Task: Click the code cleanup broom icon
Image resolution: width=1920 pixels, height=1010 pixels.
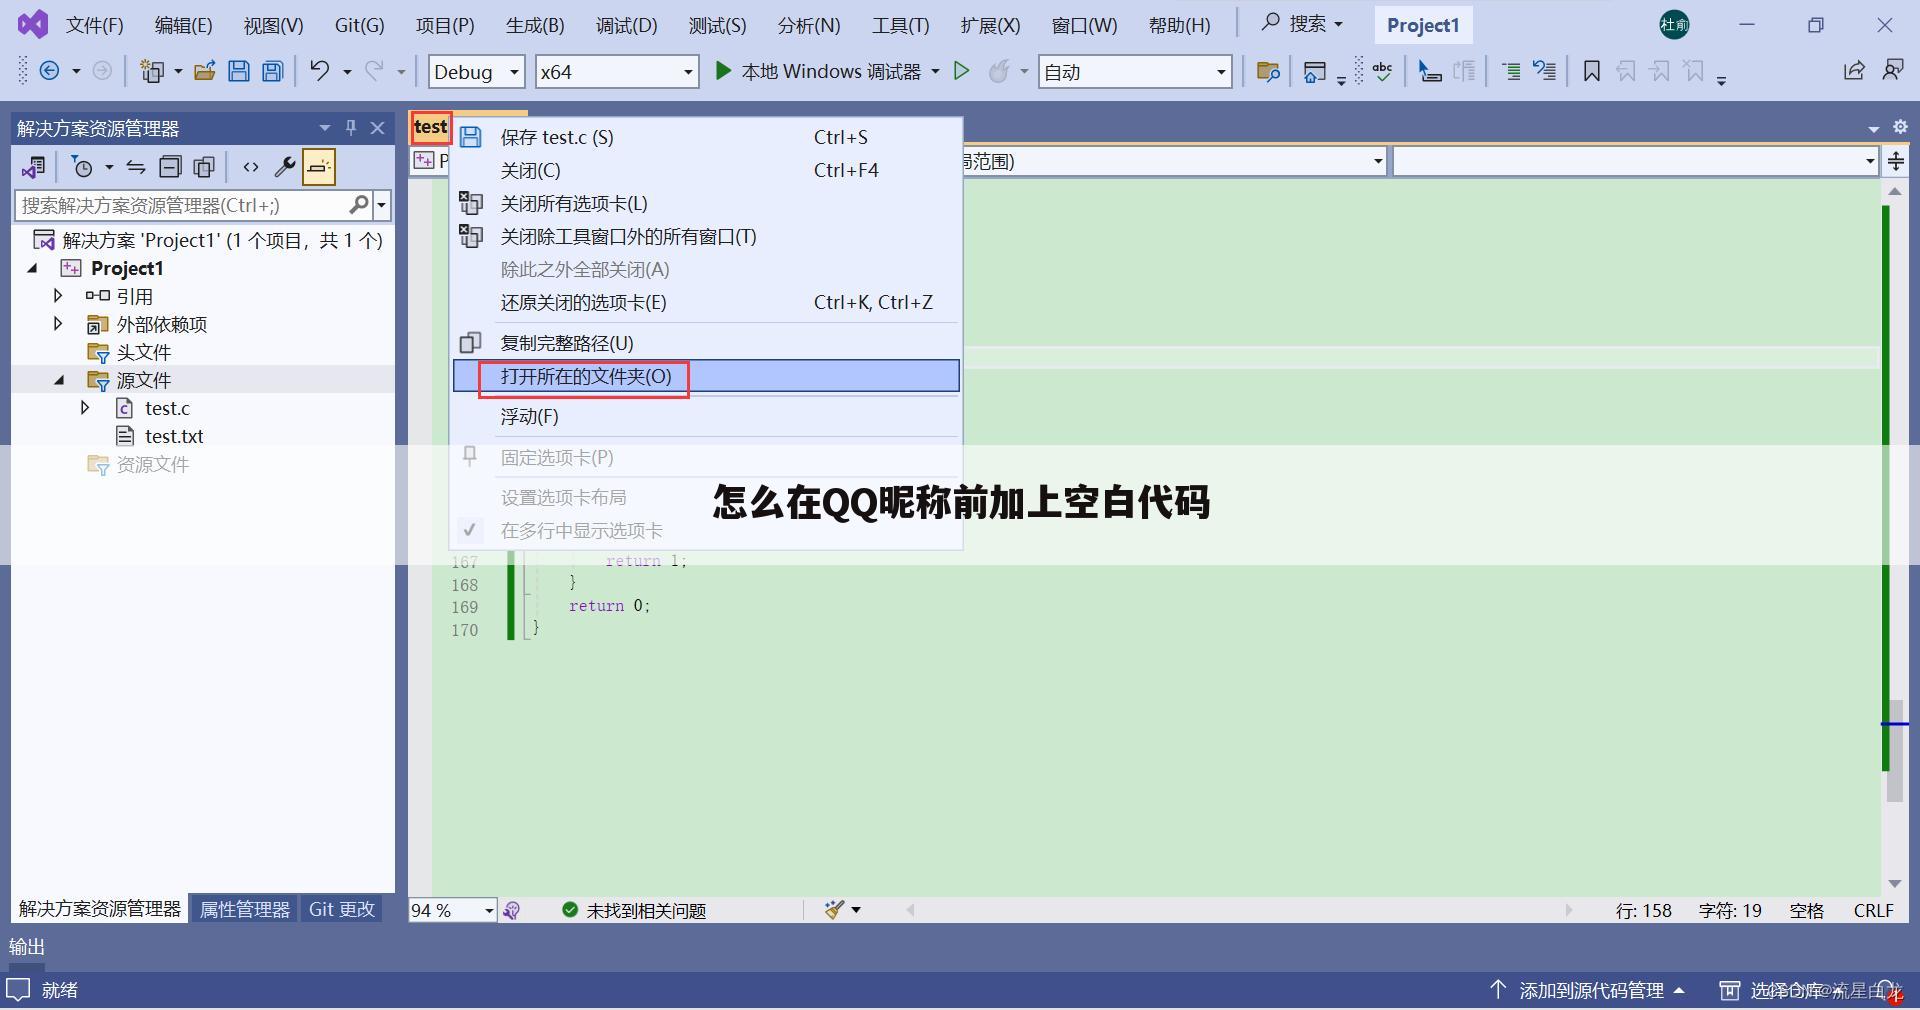Action: click(833, 909)
